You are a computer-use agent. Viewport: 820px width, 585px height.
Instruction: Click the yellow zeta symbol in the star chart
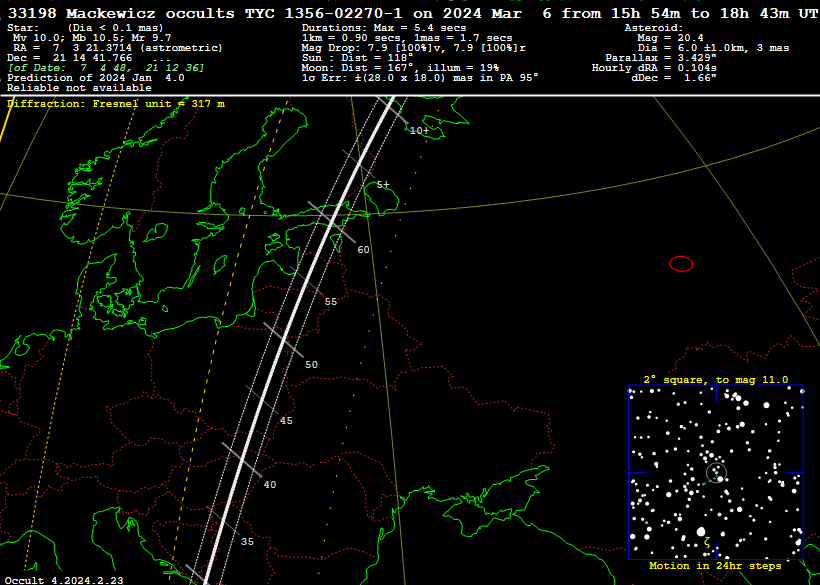707,543
